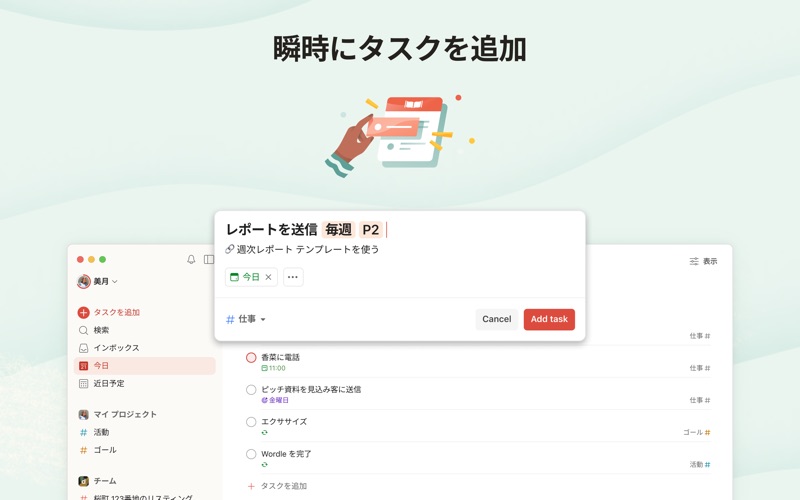Click the 香菜に電話 task title
The height and width of the screenshot is (500, 800).
[x=280, y=358]
